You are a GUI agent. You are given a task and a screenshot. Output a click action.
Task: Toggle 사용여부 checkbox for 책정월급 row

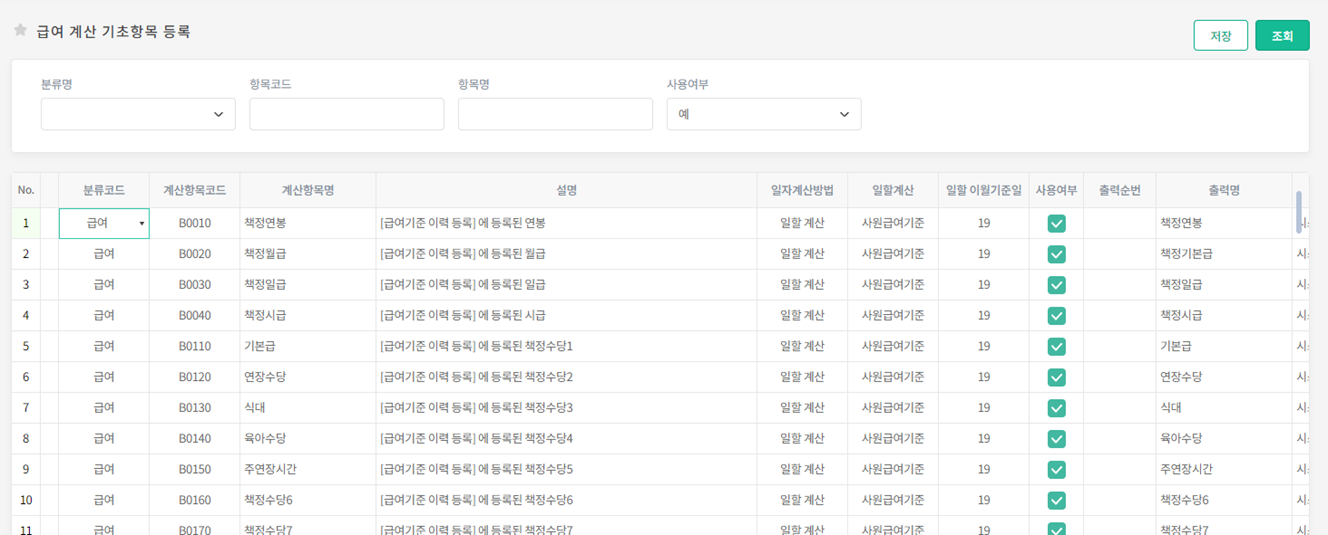pos(1056,254)
